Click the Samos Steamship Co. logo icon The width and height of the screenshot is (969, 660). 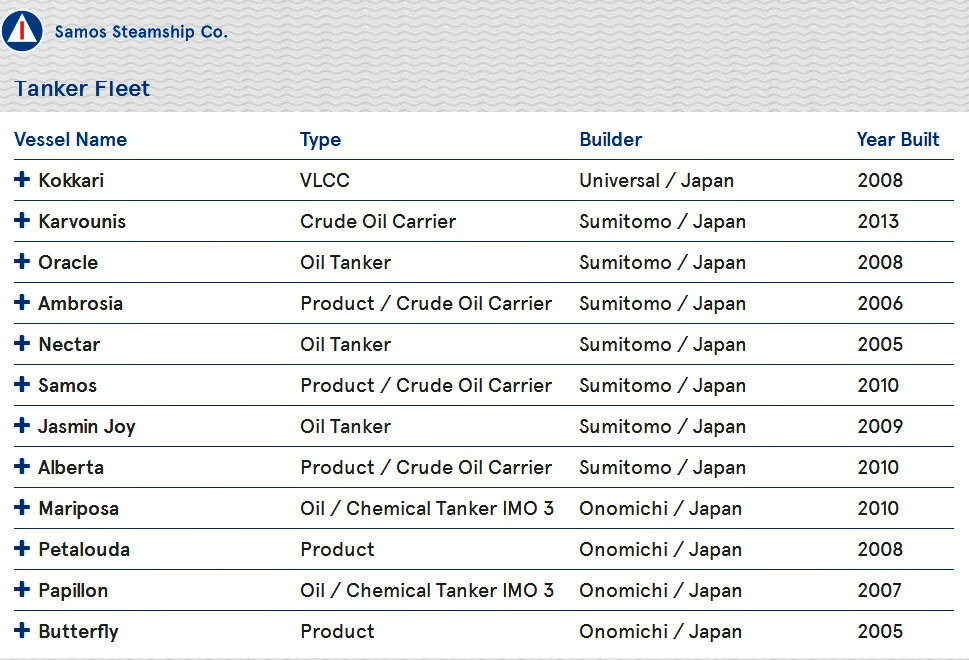[22, 30]
